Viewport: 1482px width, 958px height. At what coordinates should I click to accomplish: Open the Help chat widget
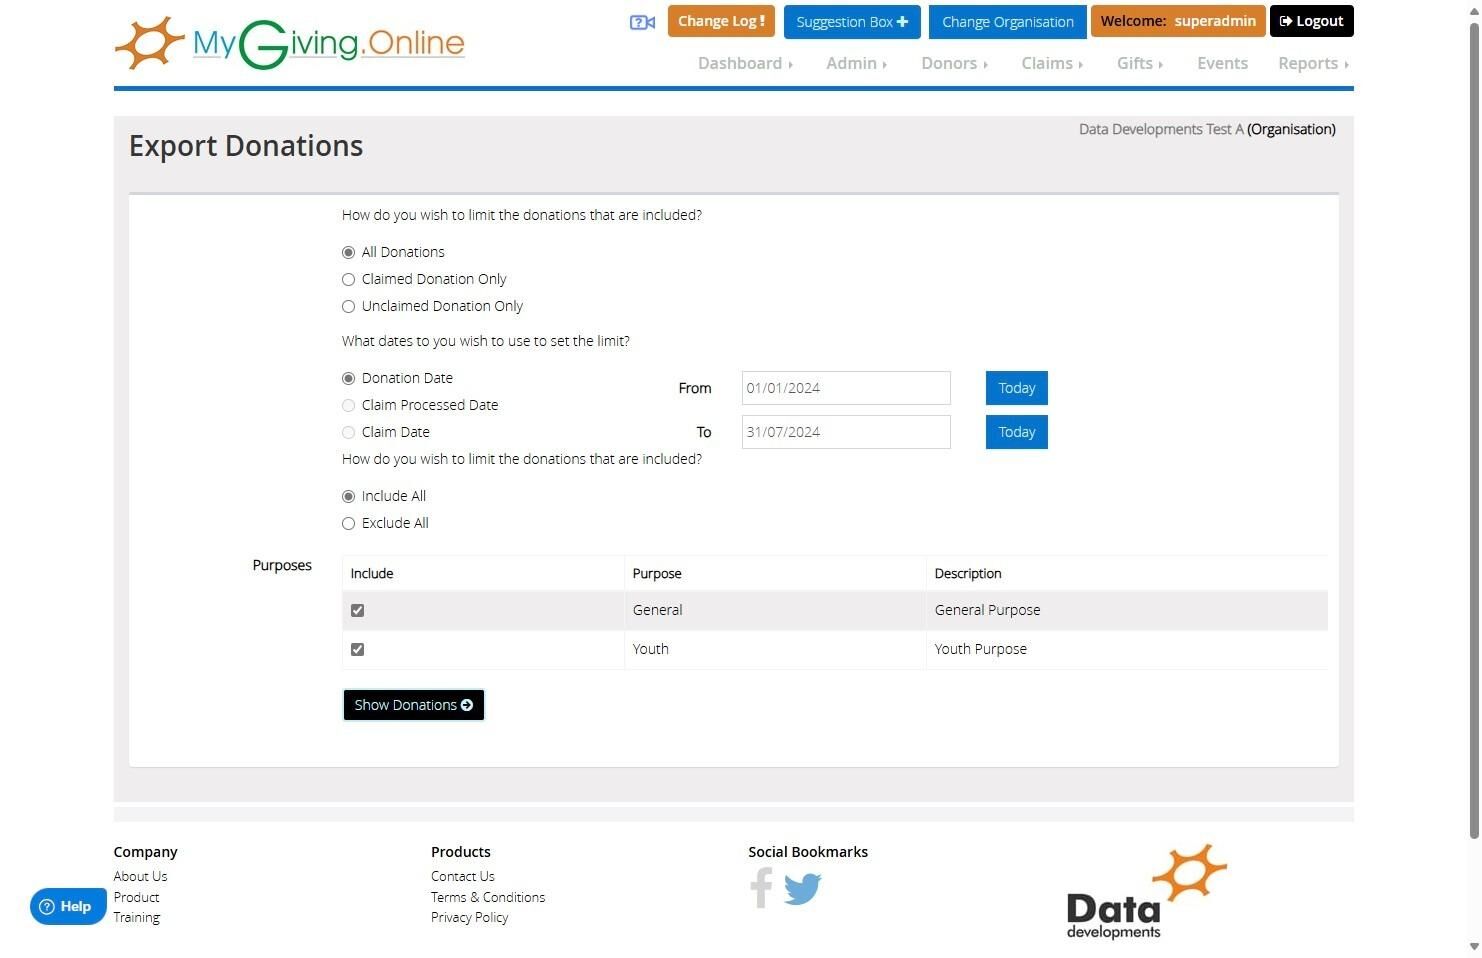(67, 906)
